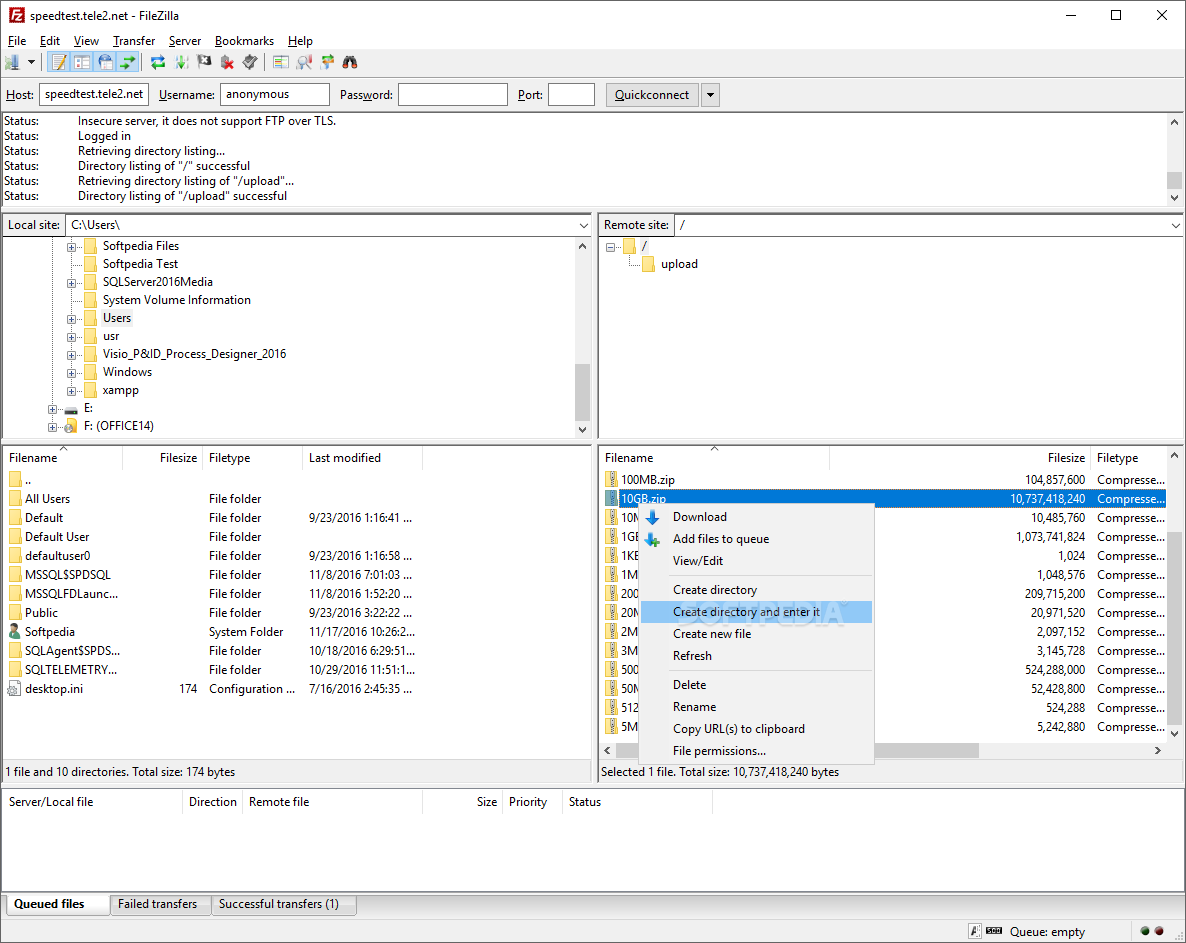Screen dimensions: 1186x943
Task: Toggle processing of the transfer queue
Action: [181, 63]
